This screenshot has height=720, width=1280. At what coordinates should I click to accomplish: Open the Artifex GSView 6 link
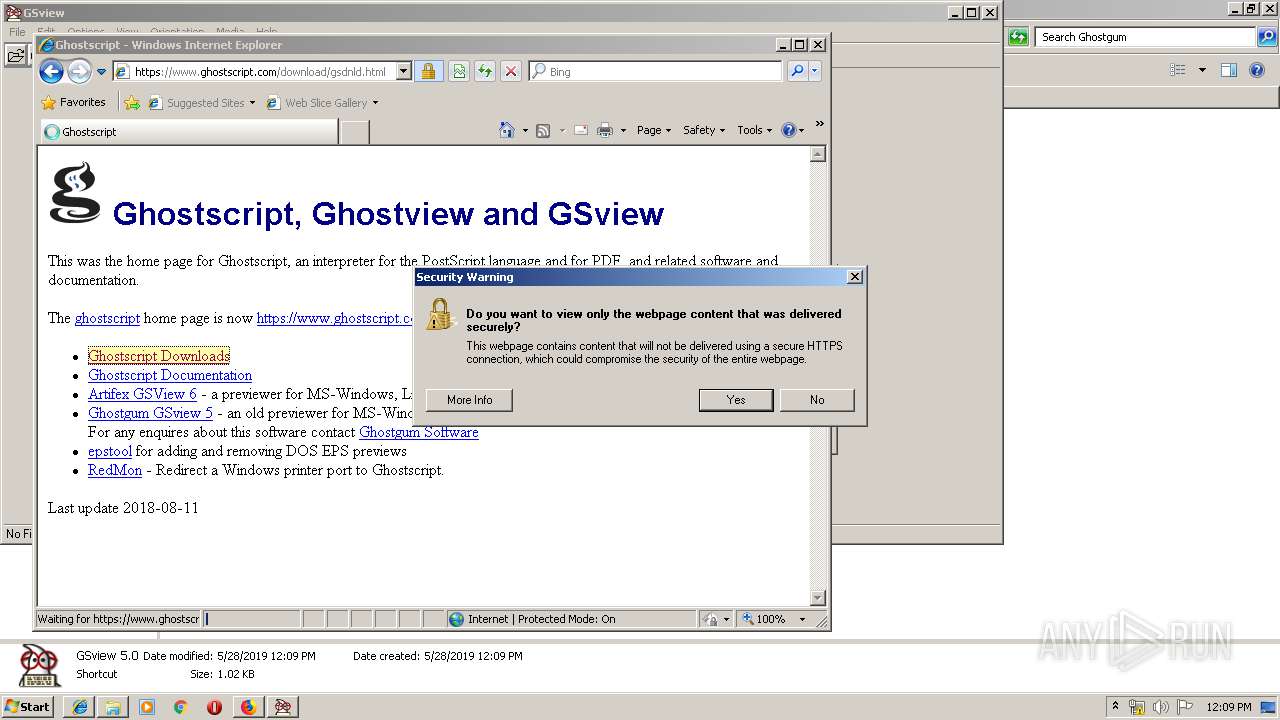coord(142,394)
